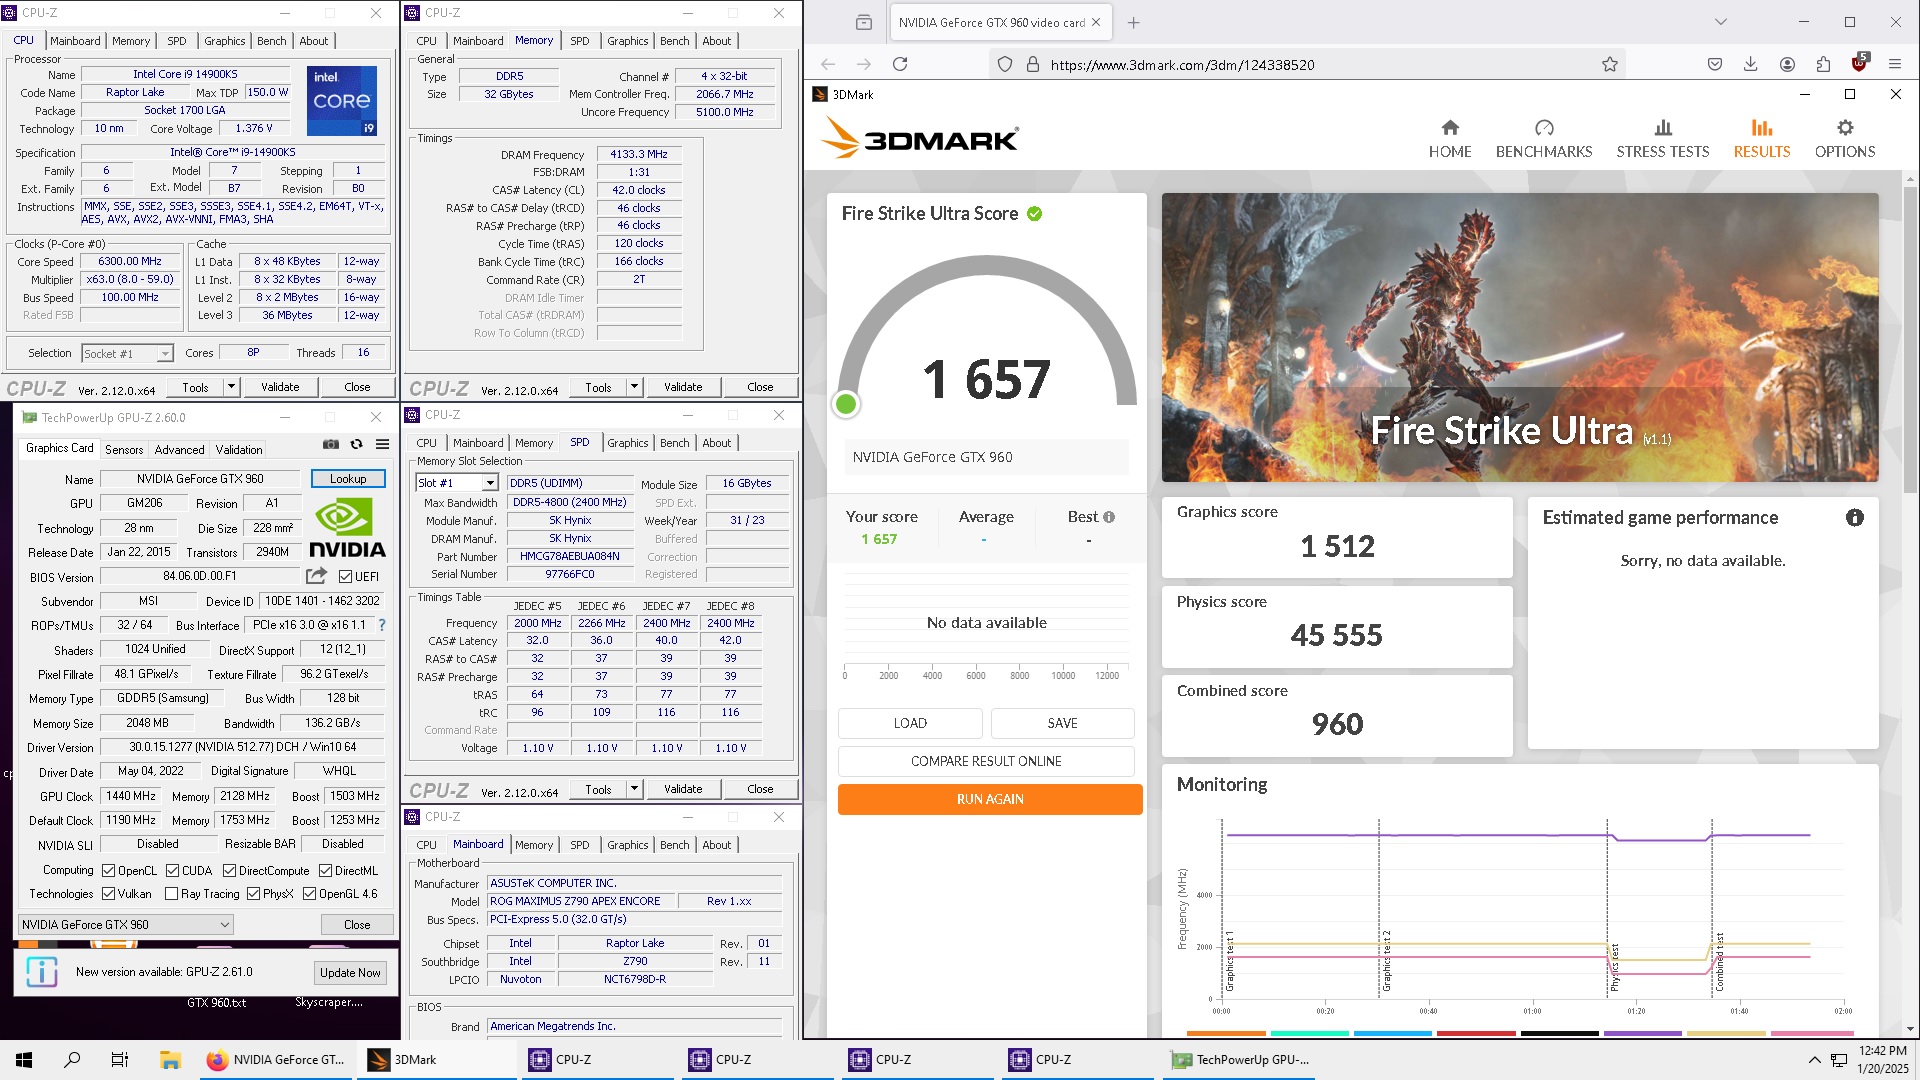Open 3DMark Home via the house icon

pos(1450,128)
